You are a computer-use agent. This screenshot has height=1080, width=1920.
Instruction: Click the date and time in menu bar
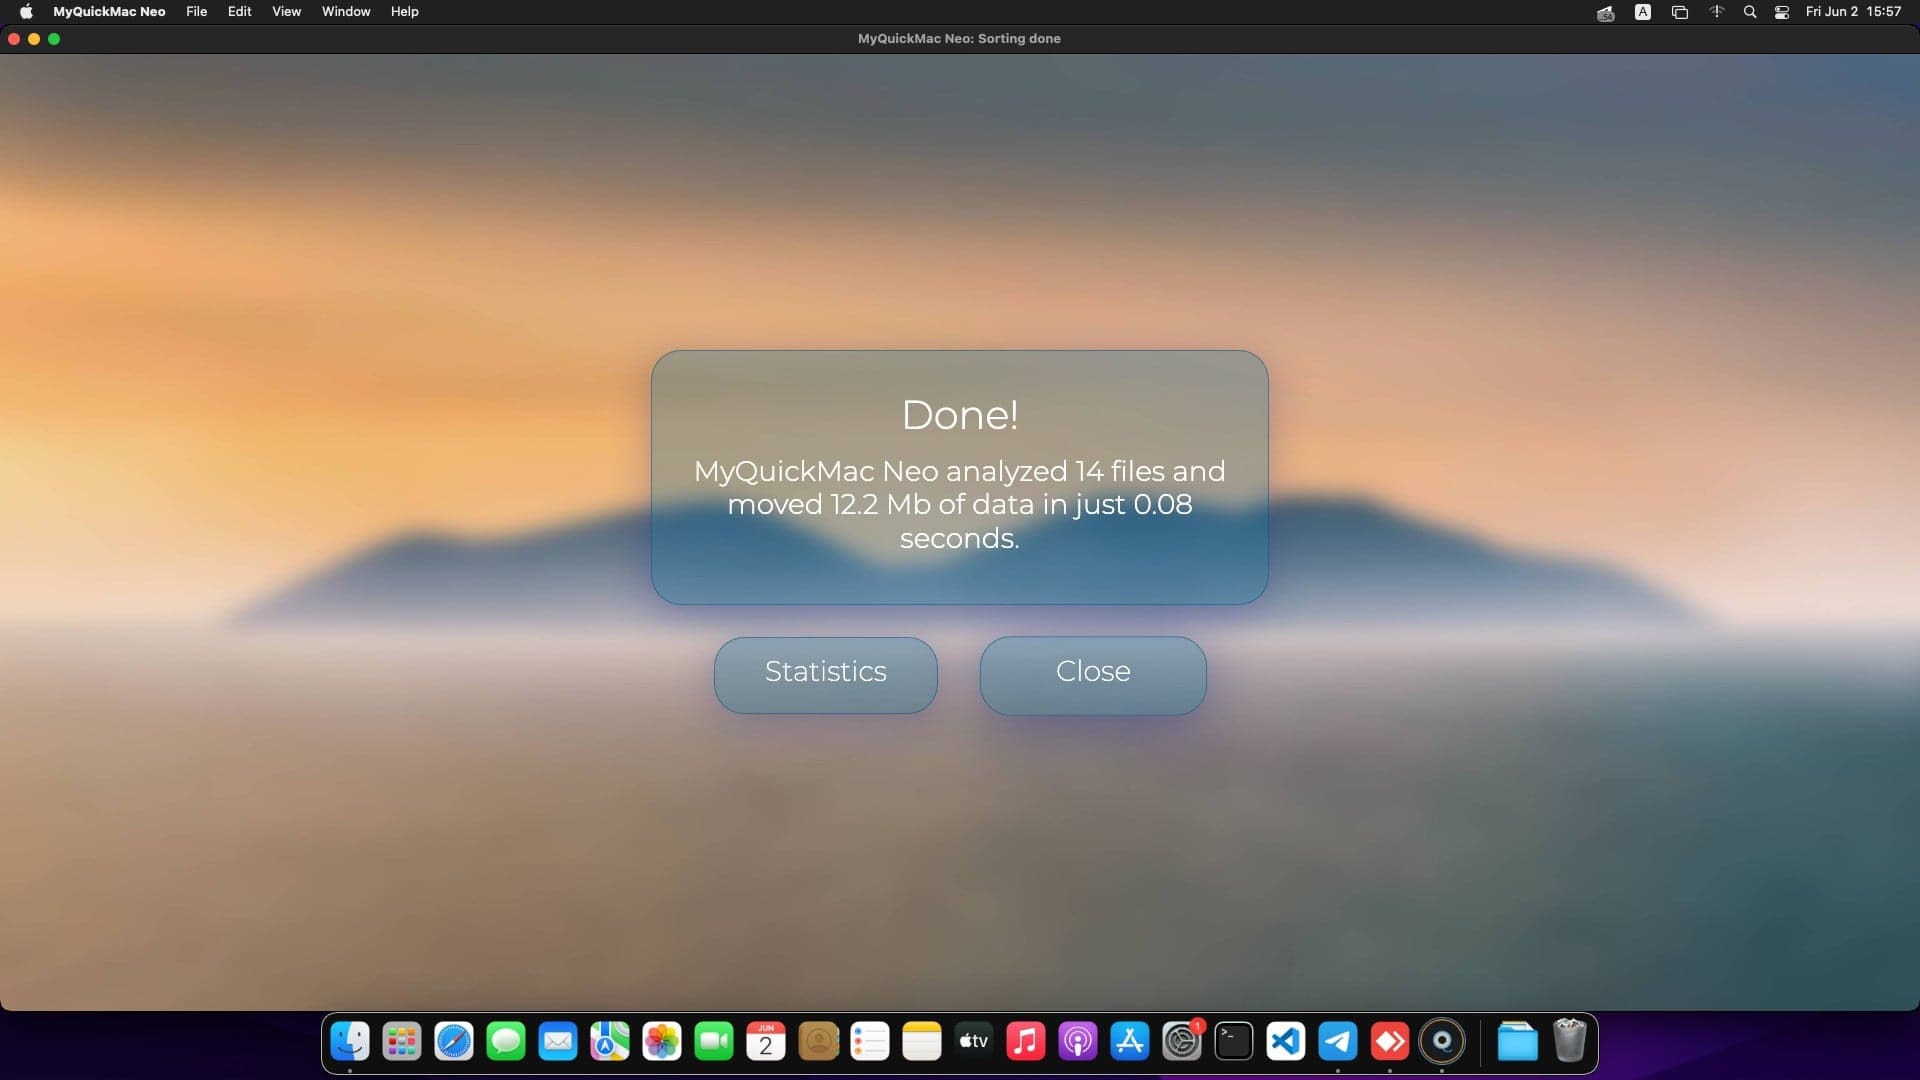(1853, 12)
